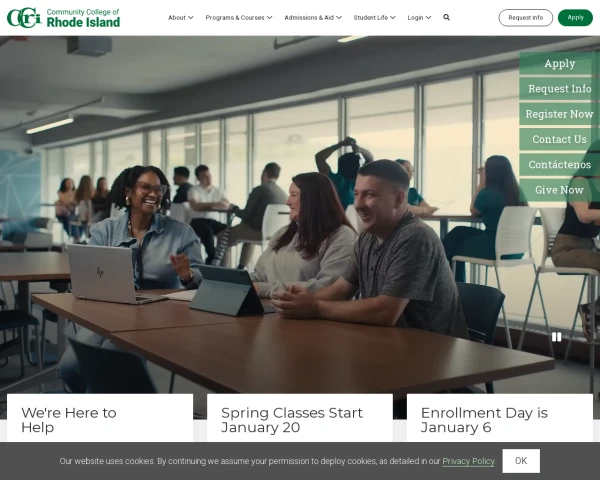
Task: Expand the Programs & Courses menu
Action: (239, 17)
